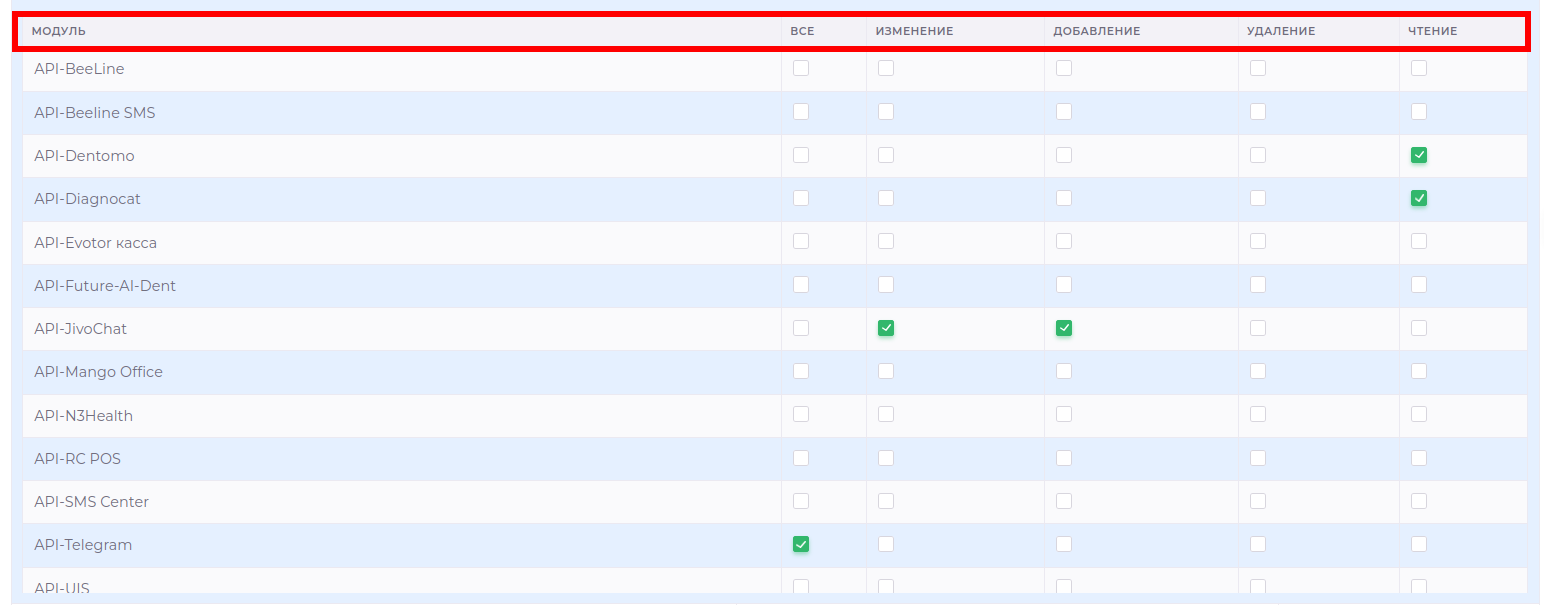1544x605 pixels.
Task: Enable ЧТЕНИЕ permission for API-UIS
Action: 1419,587
